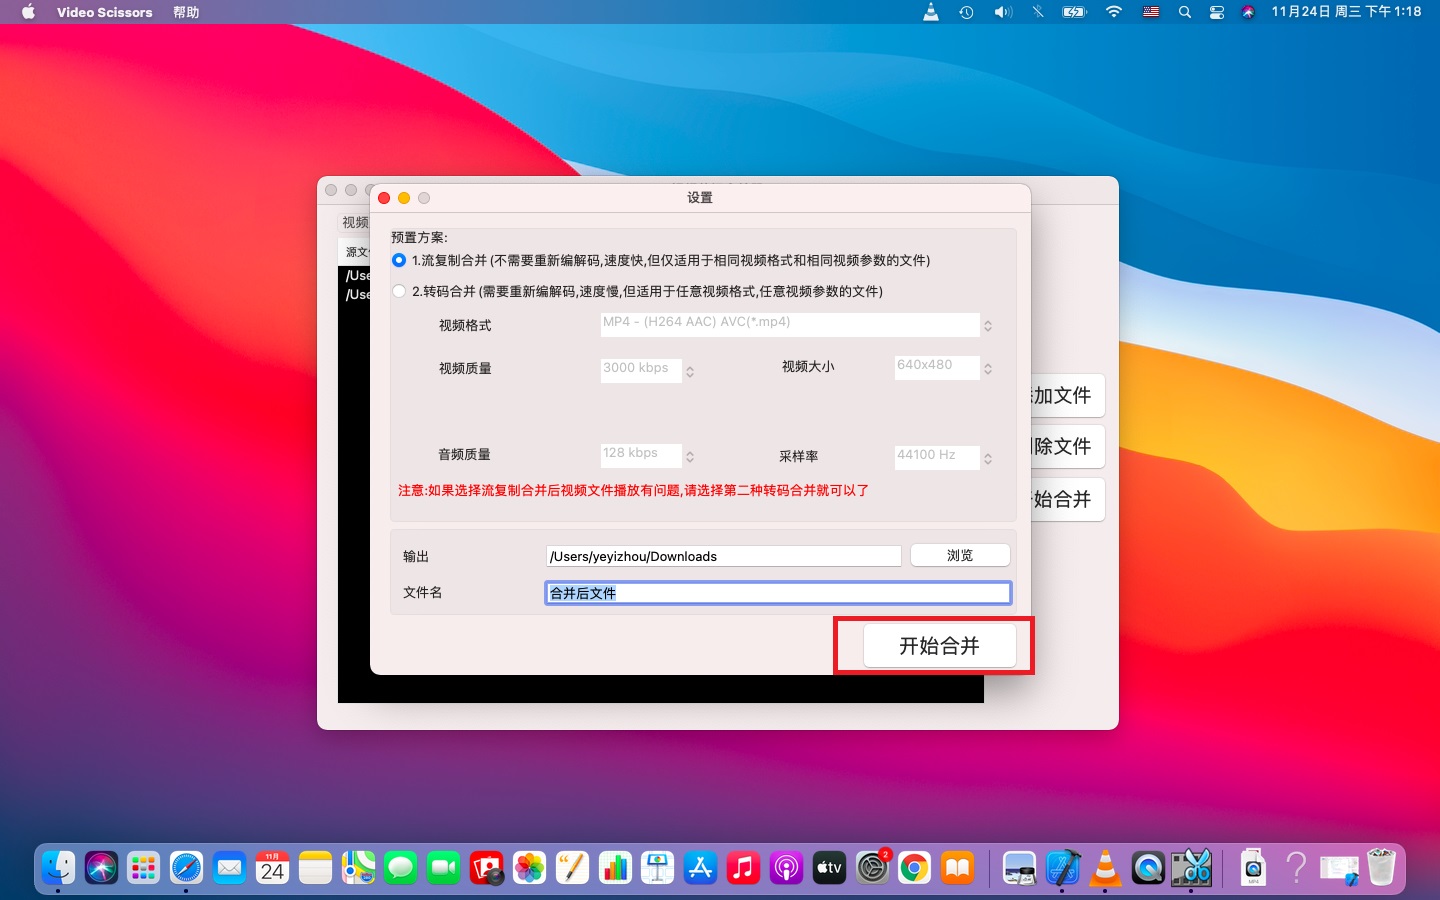Open Podcasts from the dock

point(786,868)
